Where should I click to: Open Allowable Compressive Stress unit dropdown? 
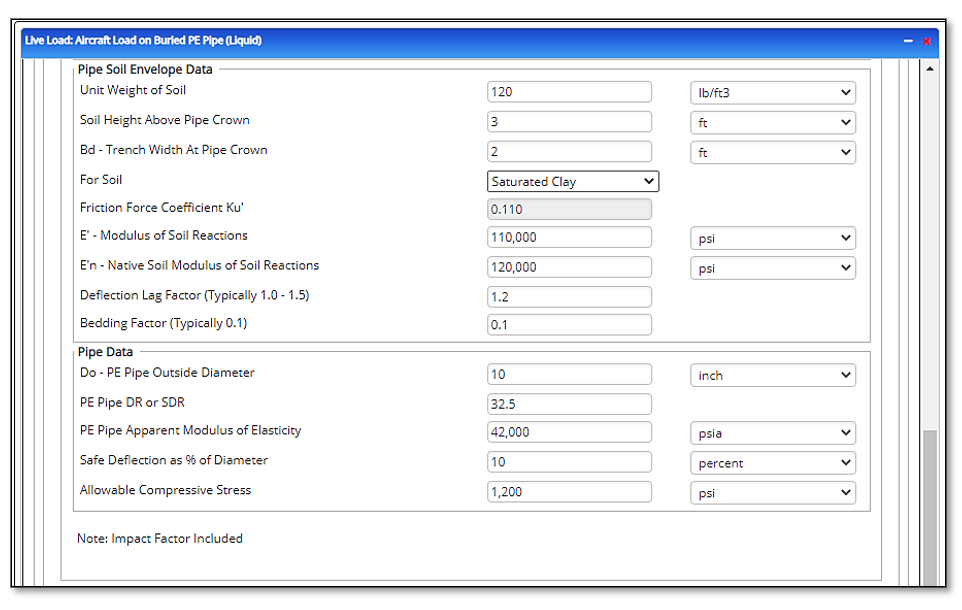tap(772, 493)
